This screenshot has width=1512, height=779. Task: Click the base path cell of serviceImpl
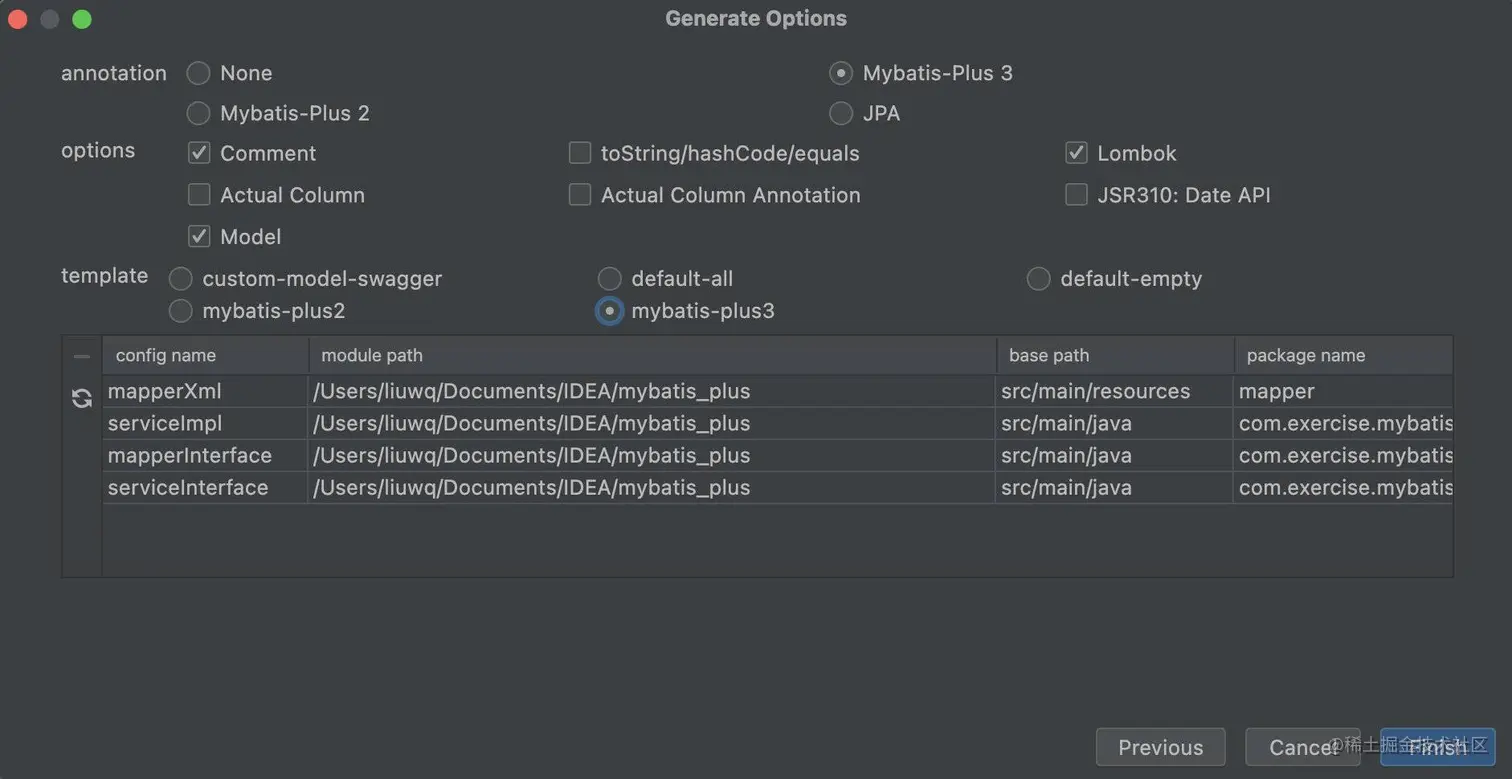pyautogui.click(x=1115, y=423)
